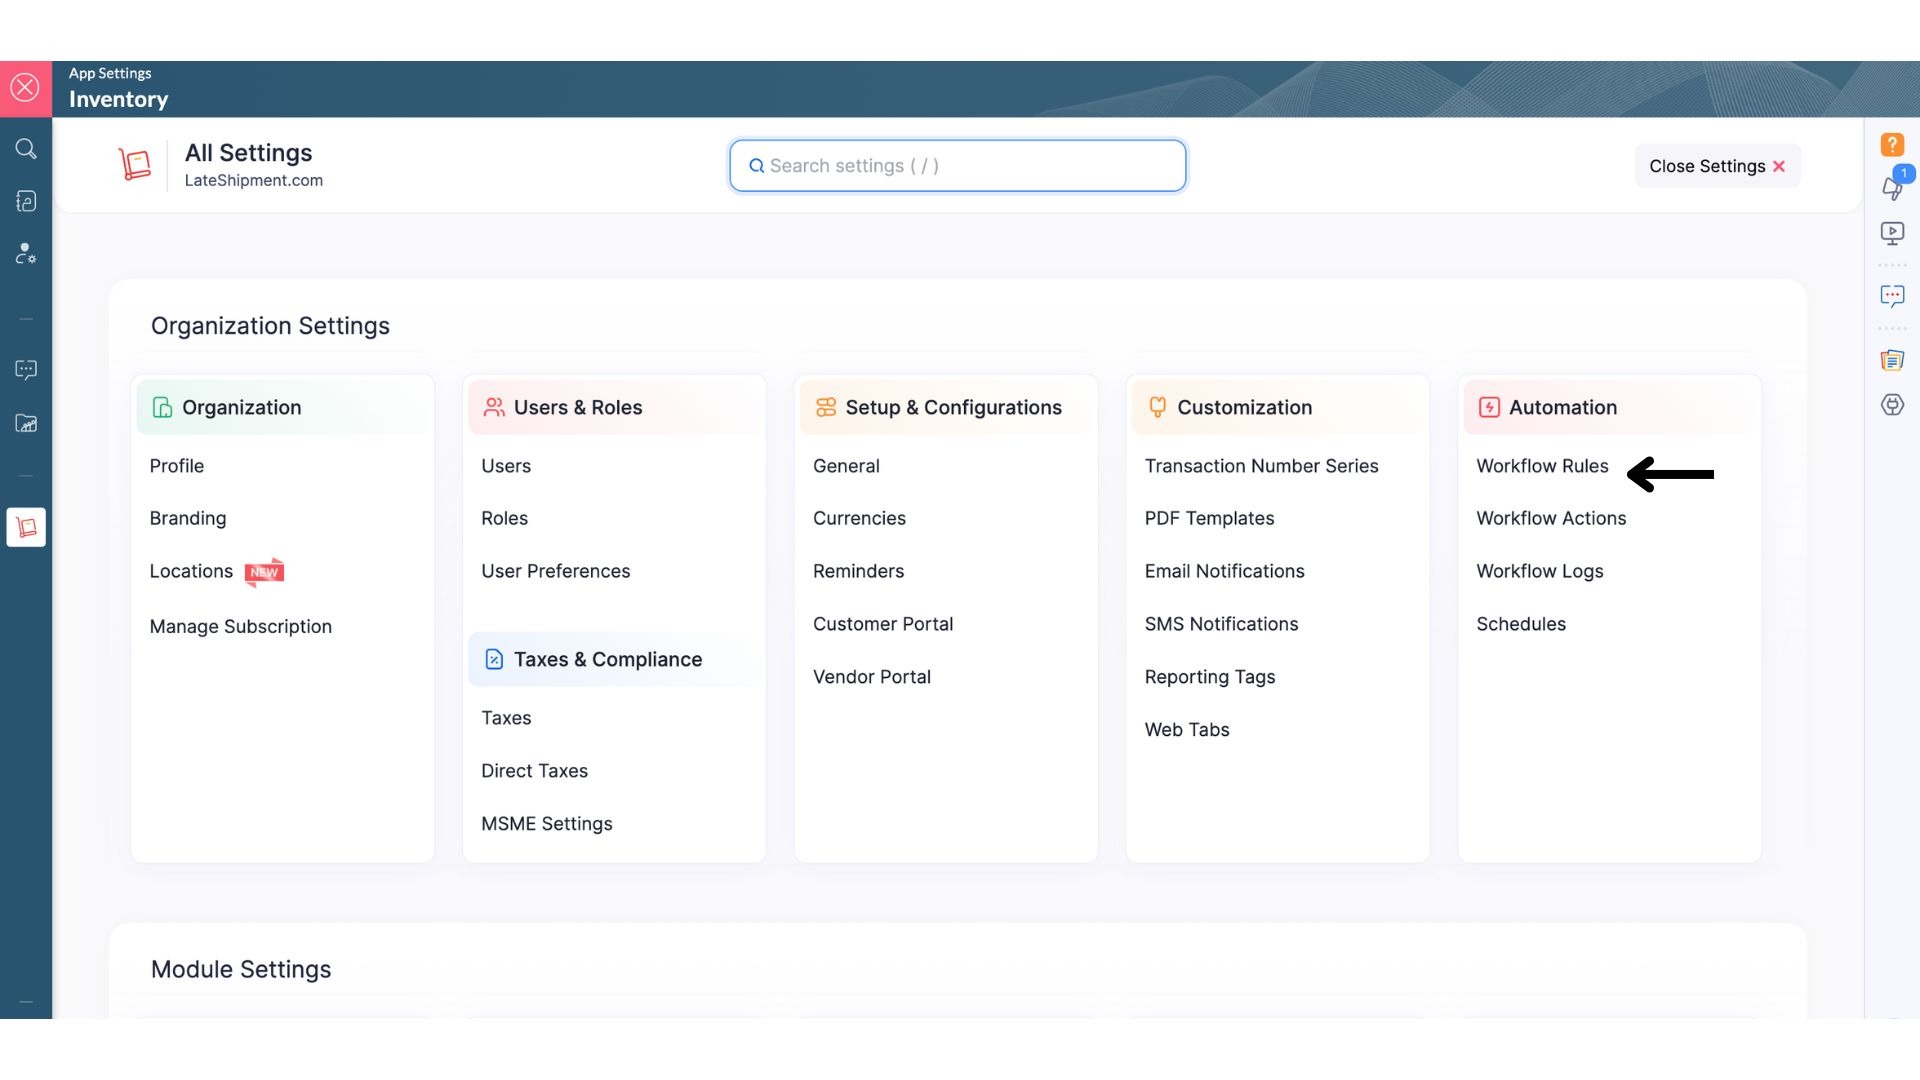Select the Locations item marked NEW
Screen dimensions: 1920x1080
(191, 571)
